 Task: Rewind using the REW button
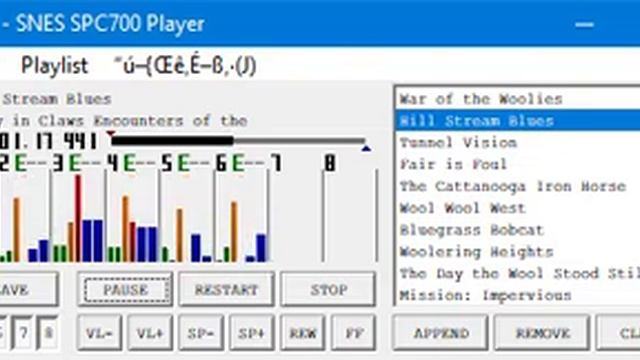click(x=303, y=333)
